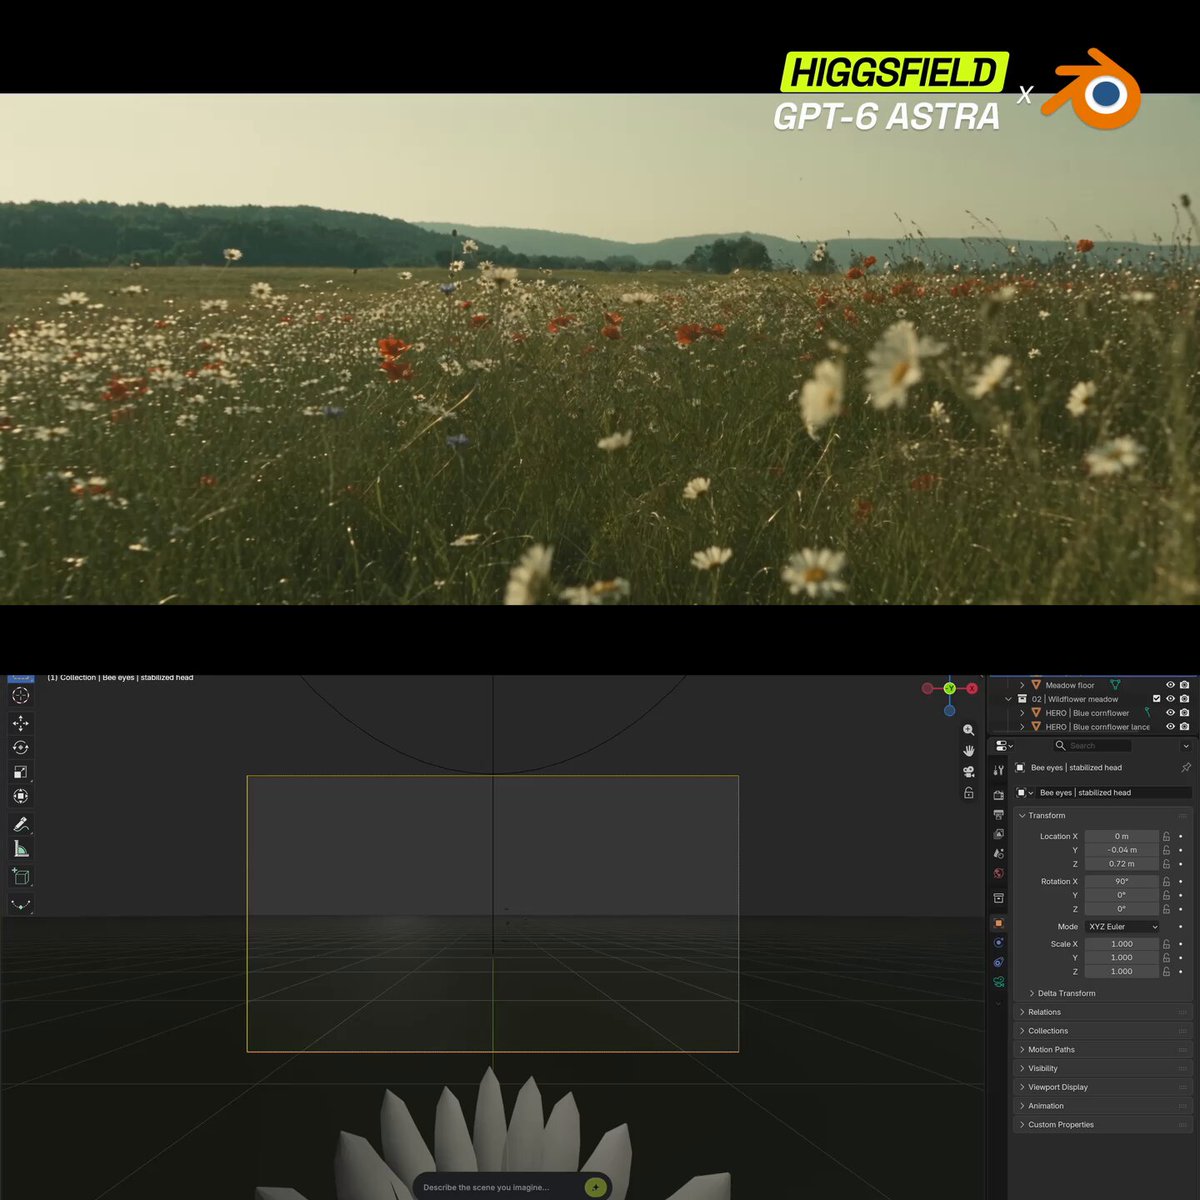Select the 3D Cursor tool
Viewport: 1200px width, 1200px height.
tap(21, 695)
